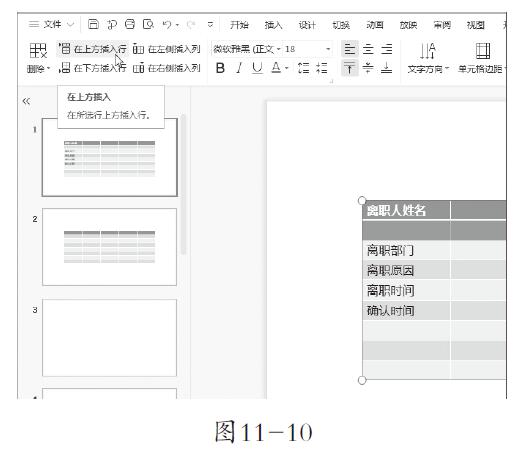Insert column to the right

click(x=166, y=68)
